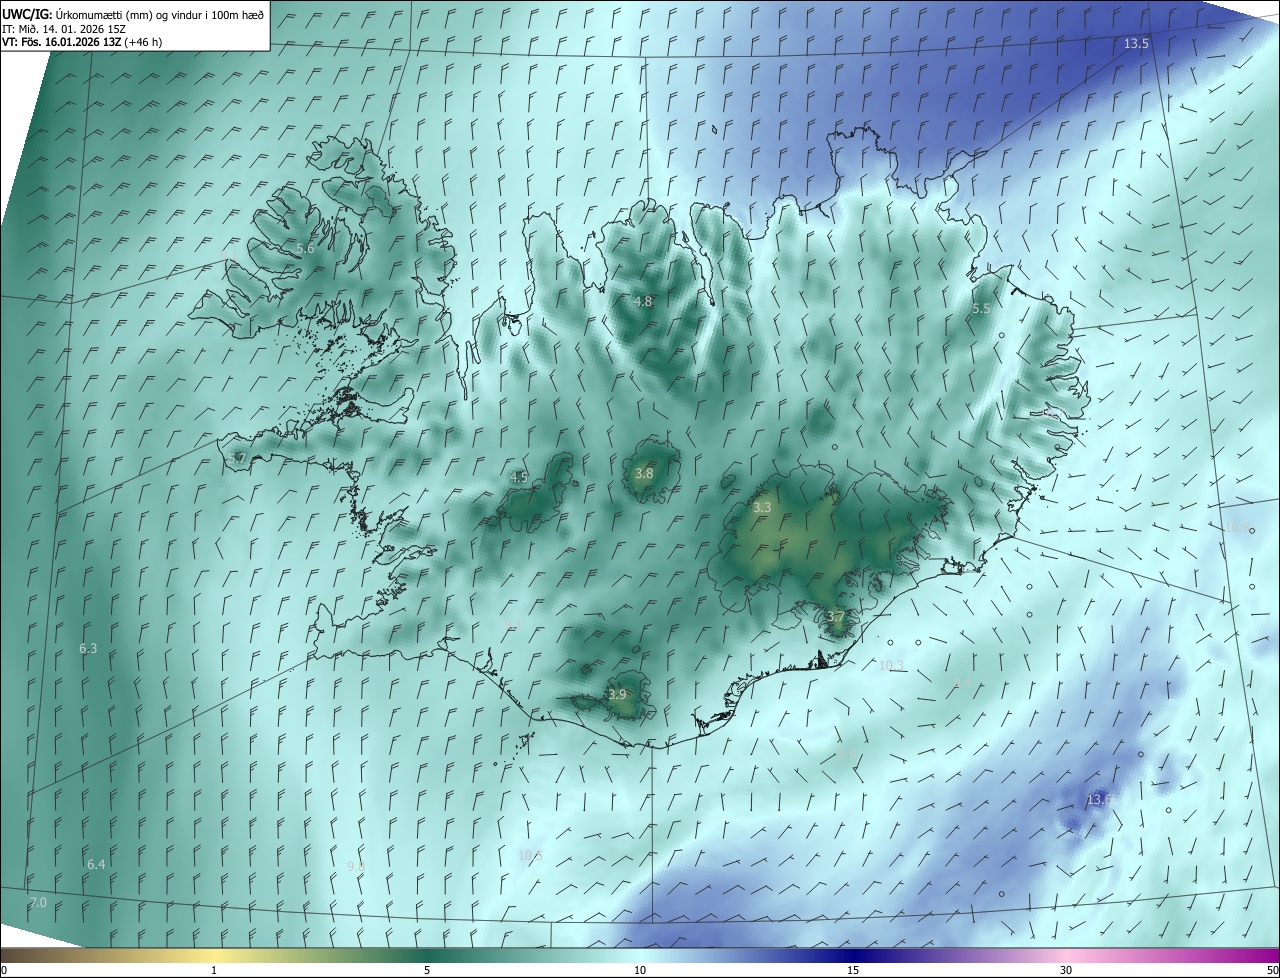The image size is (1280, 978).
Task: Click the 4.5 value label
Action: click(x=519, y=478)
